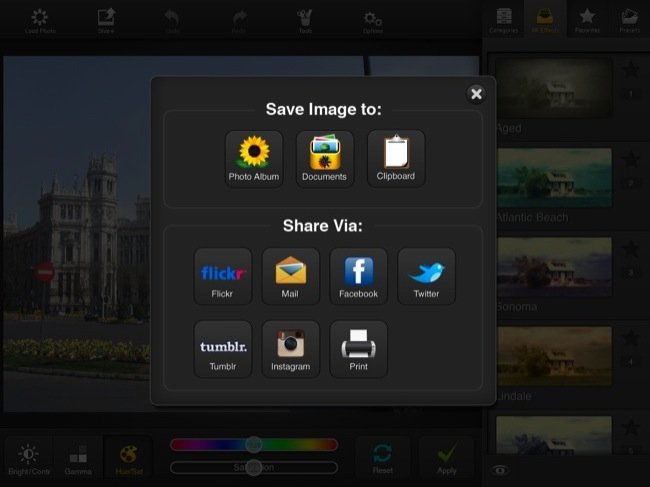Favorite the Aged effect with star
The height and width of the screenshot is (487, 650).
[x=631, y=70]
